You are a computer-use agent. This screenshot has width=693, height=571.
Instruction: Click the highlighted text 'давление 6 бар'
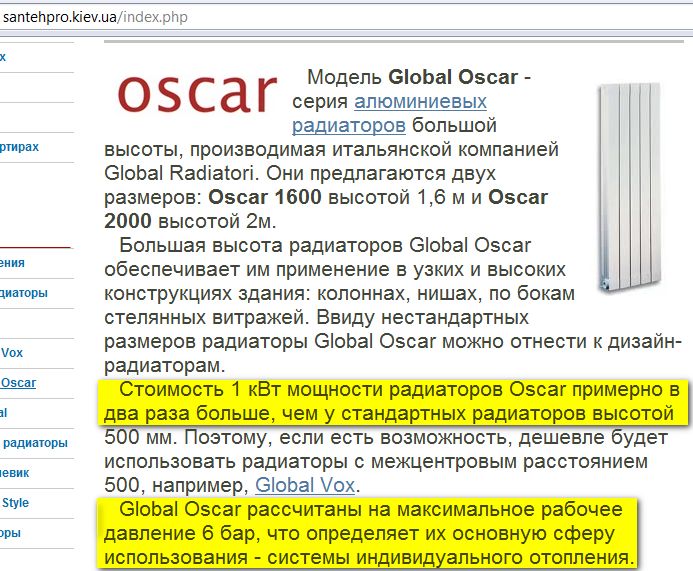(180, 533)
